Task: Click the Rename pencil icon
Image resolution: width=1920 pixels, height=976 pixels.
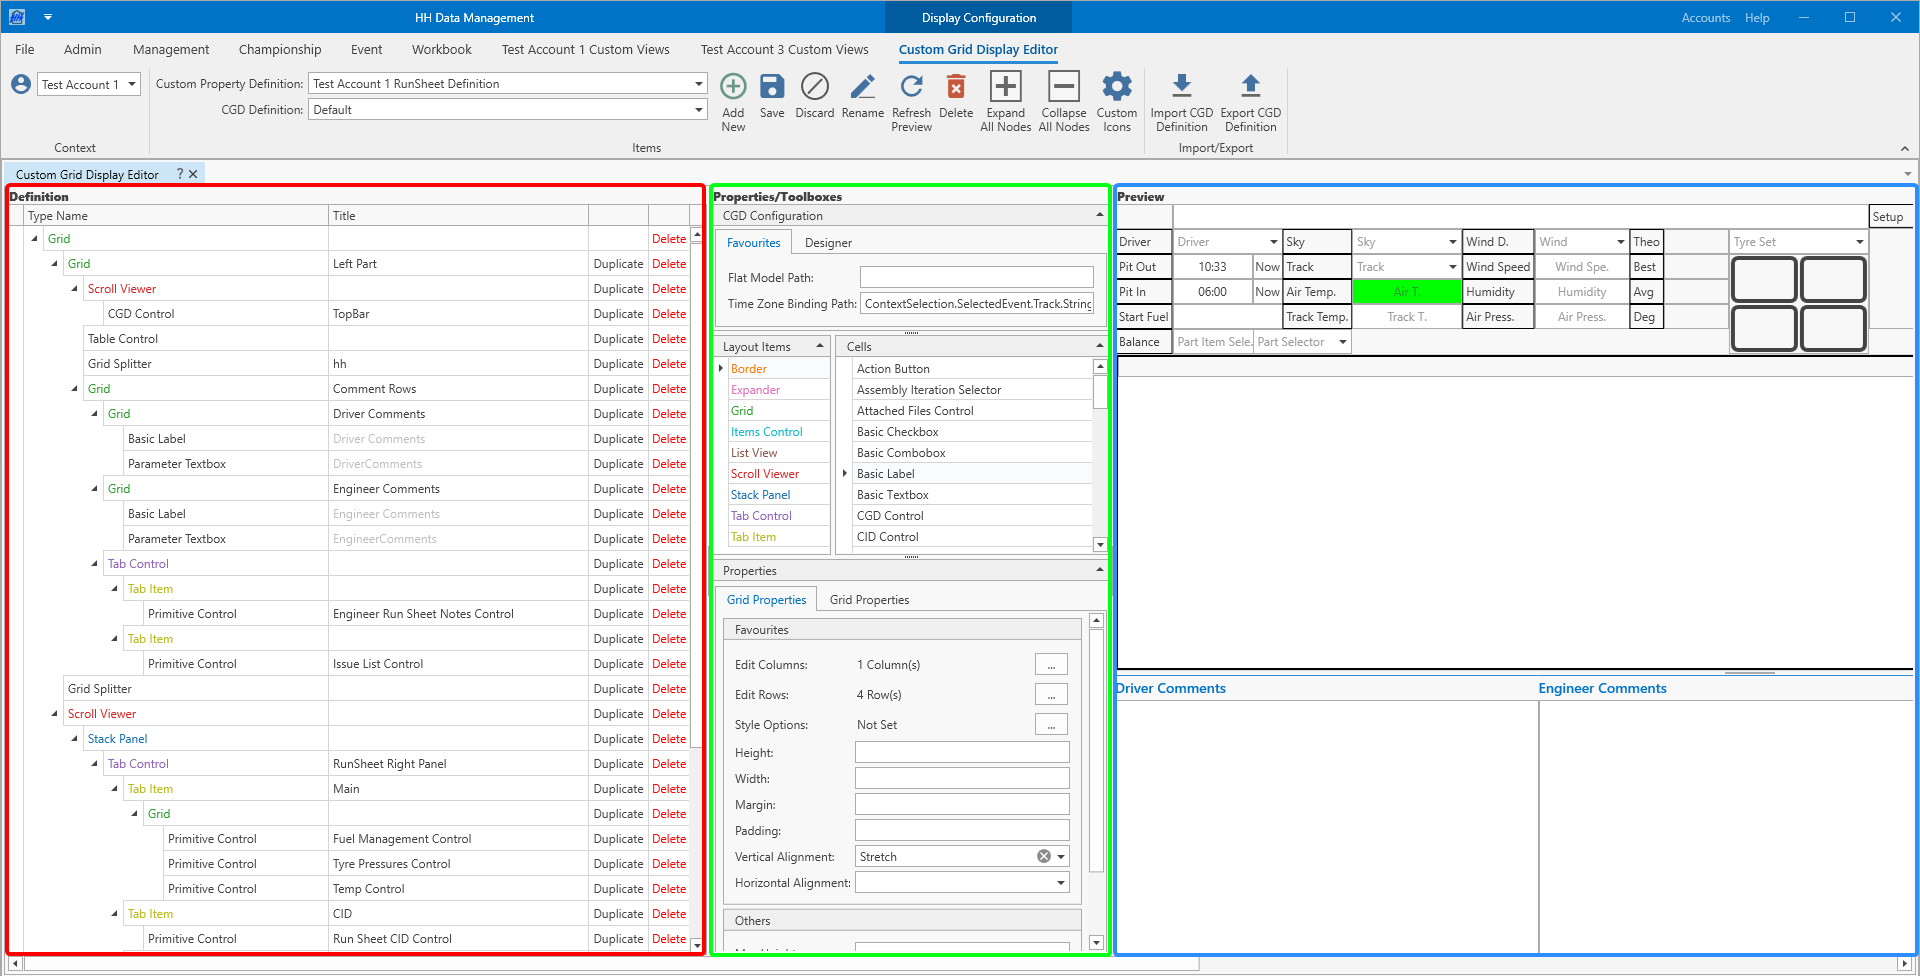Action: coord(862,88)
